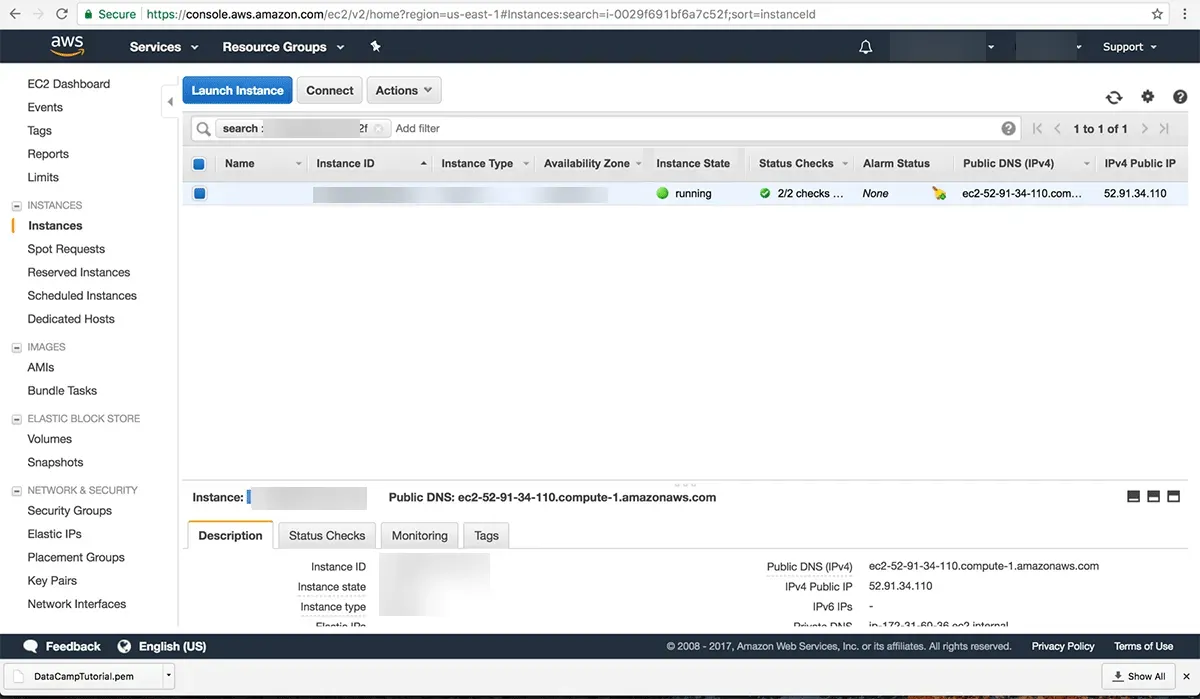Open Volumes in sidebar
Image resolution: width=1200 pixels, height=699 pixels.
(50, 439)
